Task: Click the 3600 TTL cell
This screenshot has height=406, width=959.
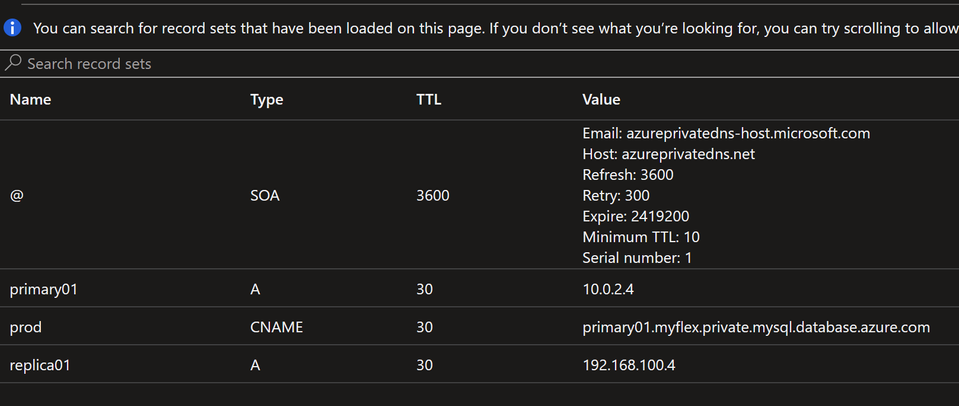Action: point(433,196)
